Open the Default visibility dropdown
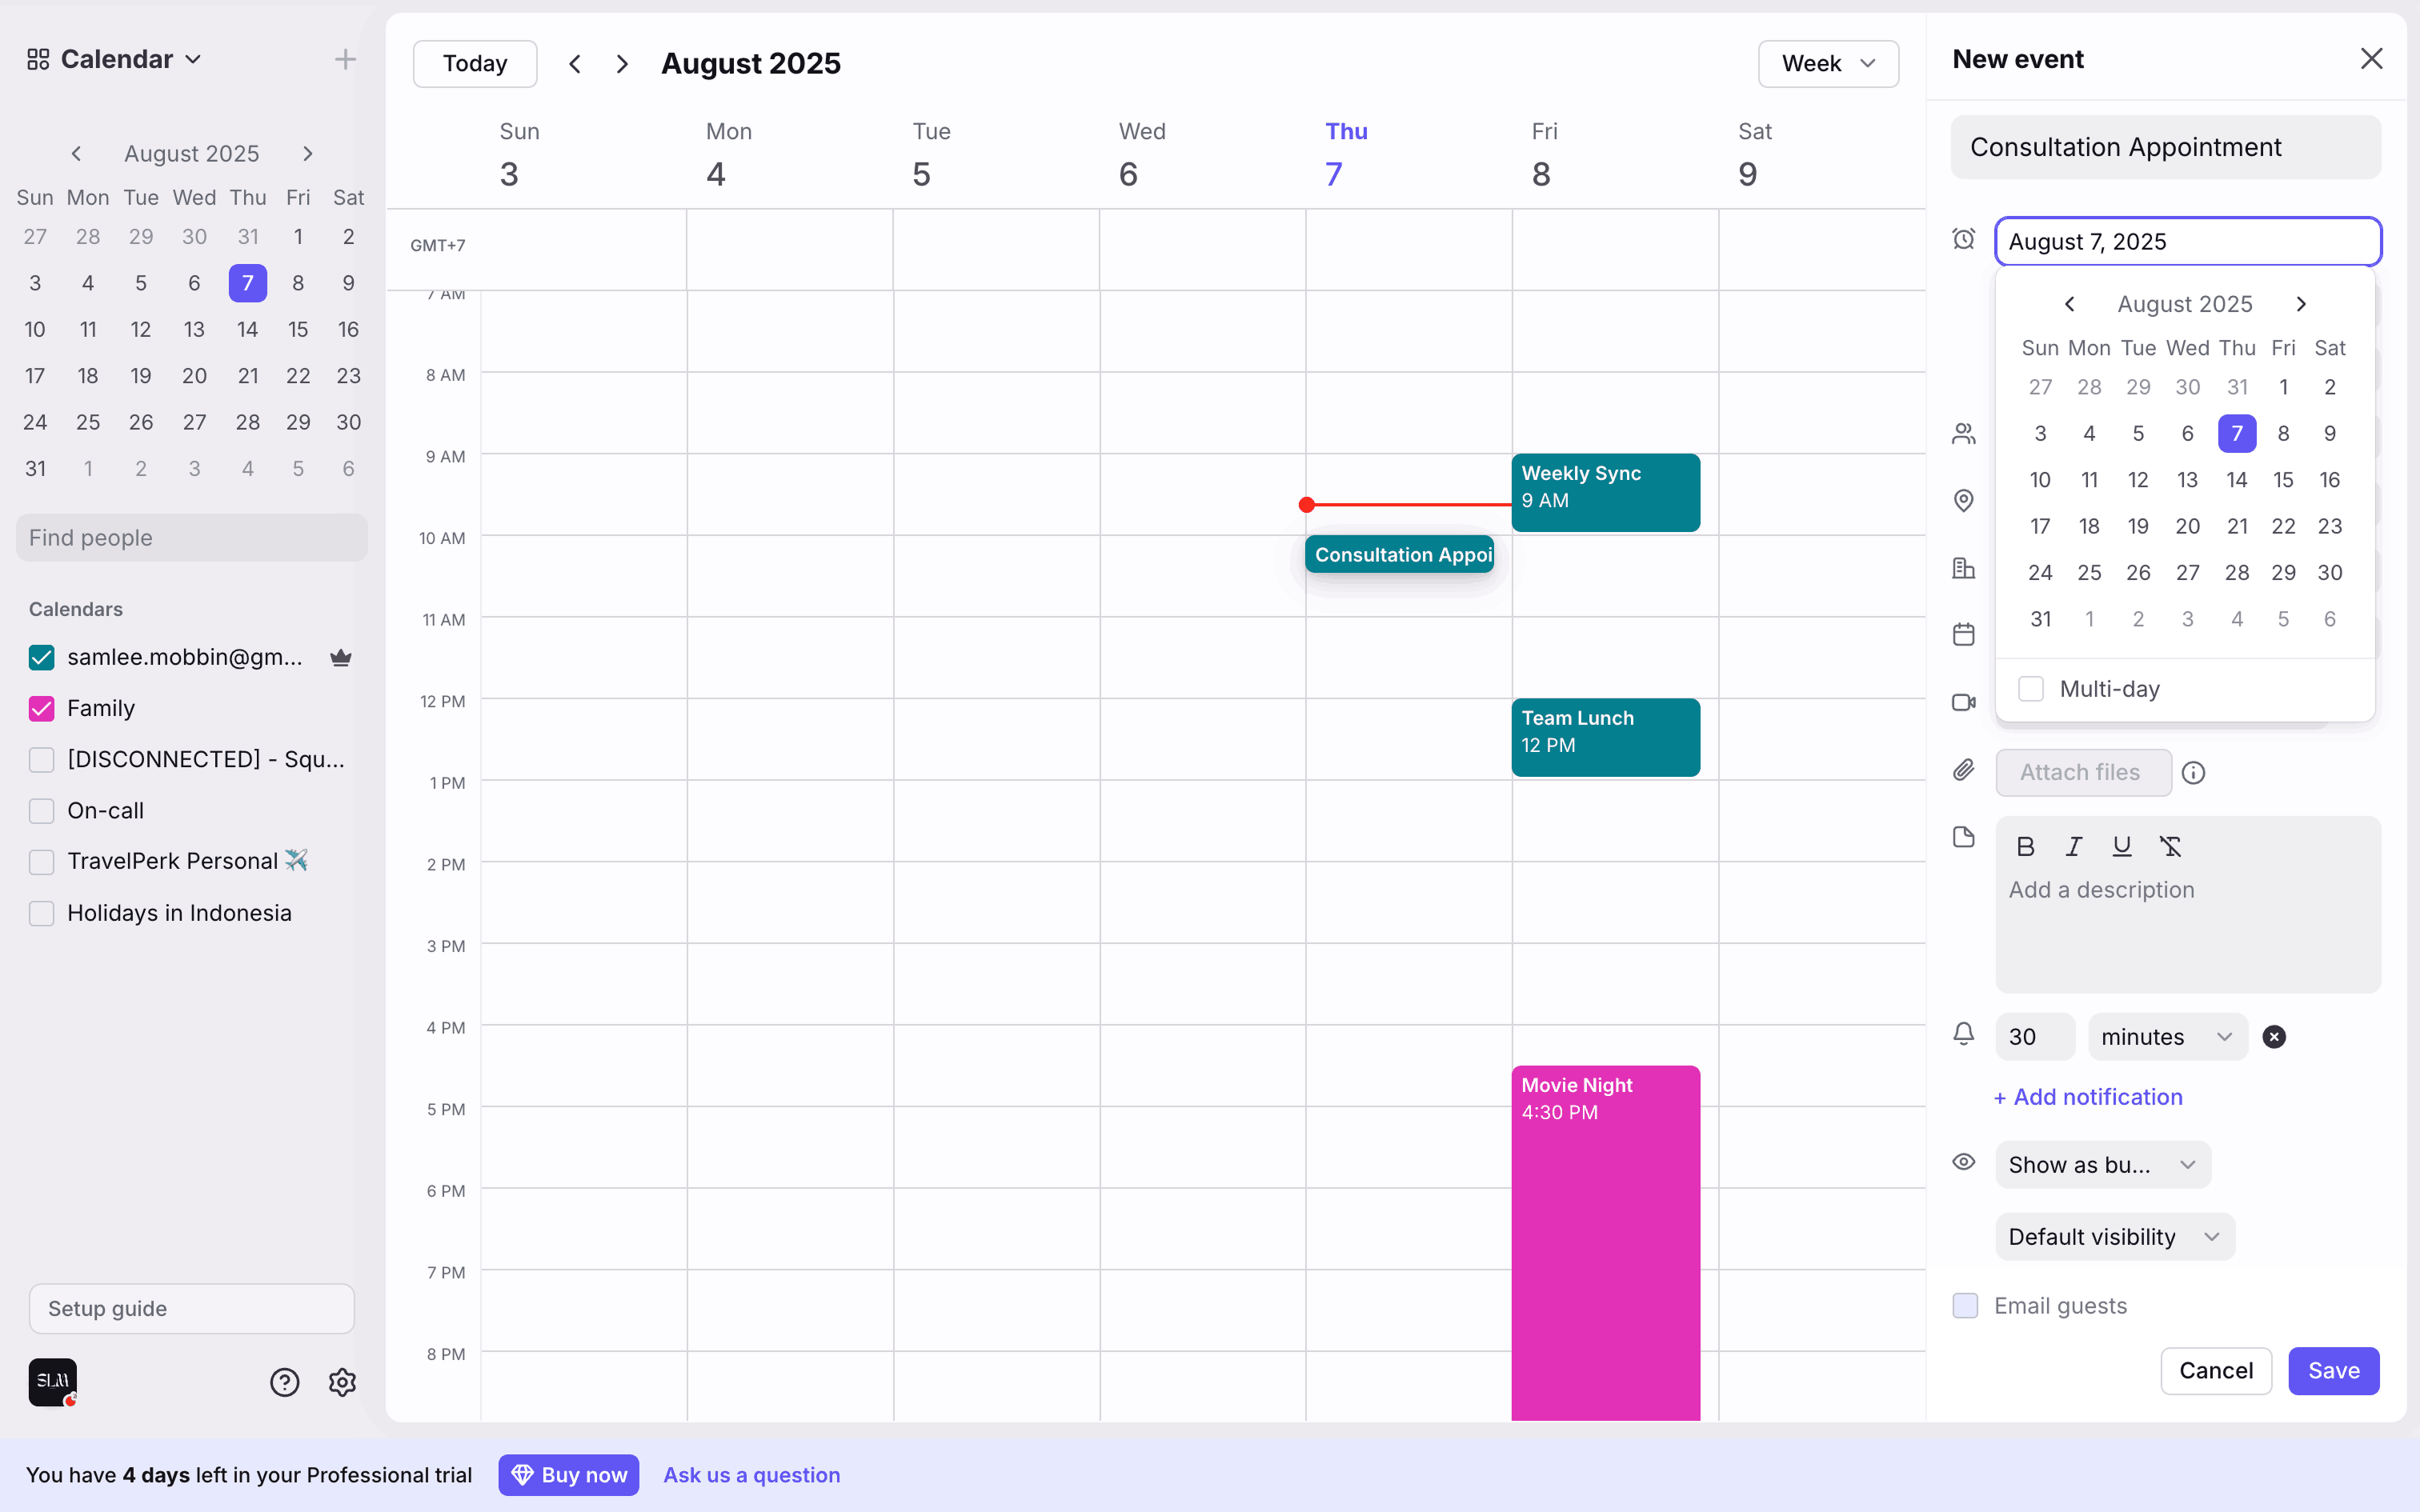The image size is (2420, 1512). [2114, 1237]
